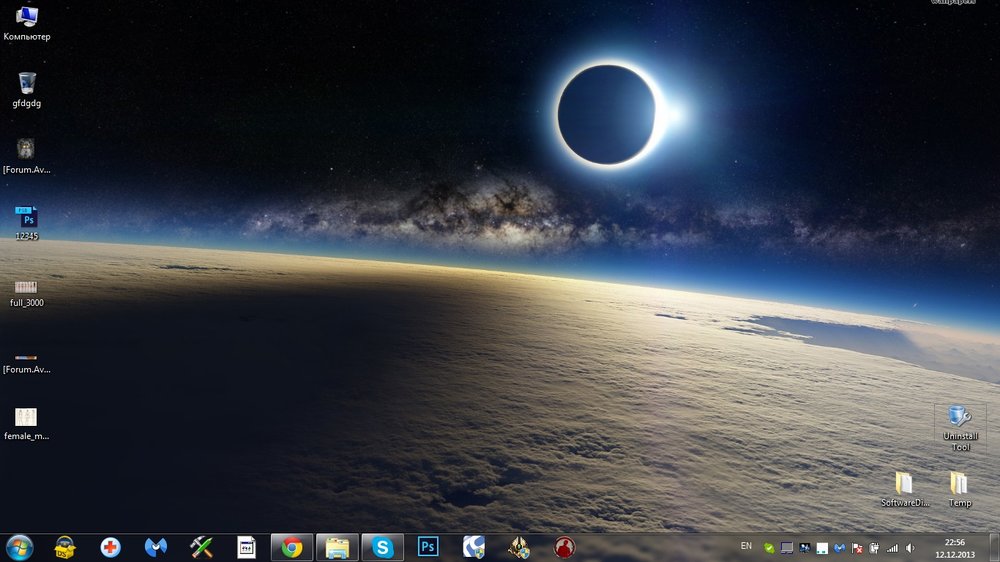Viewport: 1000px width, 562px height.
Task: Switch the EN input language indicator
Action: [x=746, y=546]
